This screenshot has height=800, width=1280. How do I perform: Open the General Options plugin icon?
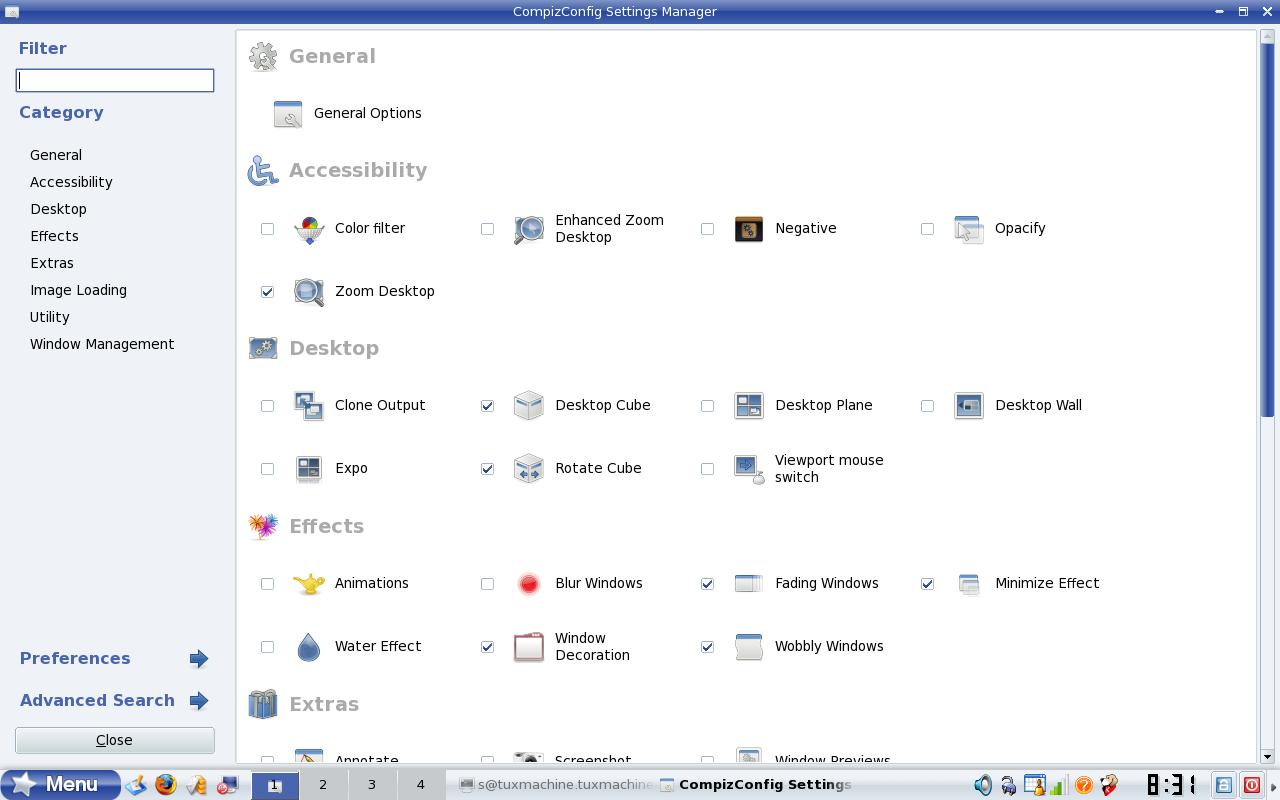[288, 114]
